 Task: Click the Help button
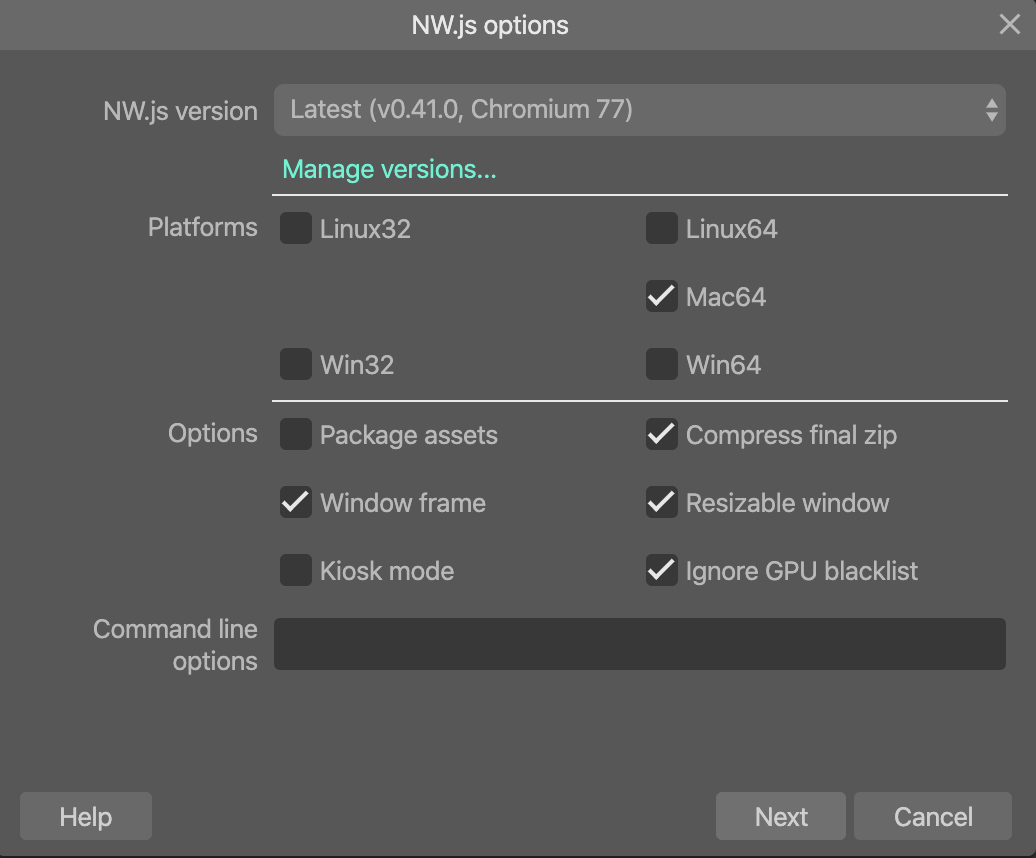pyautogui.click(x=85, y=816)
